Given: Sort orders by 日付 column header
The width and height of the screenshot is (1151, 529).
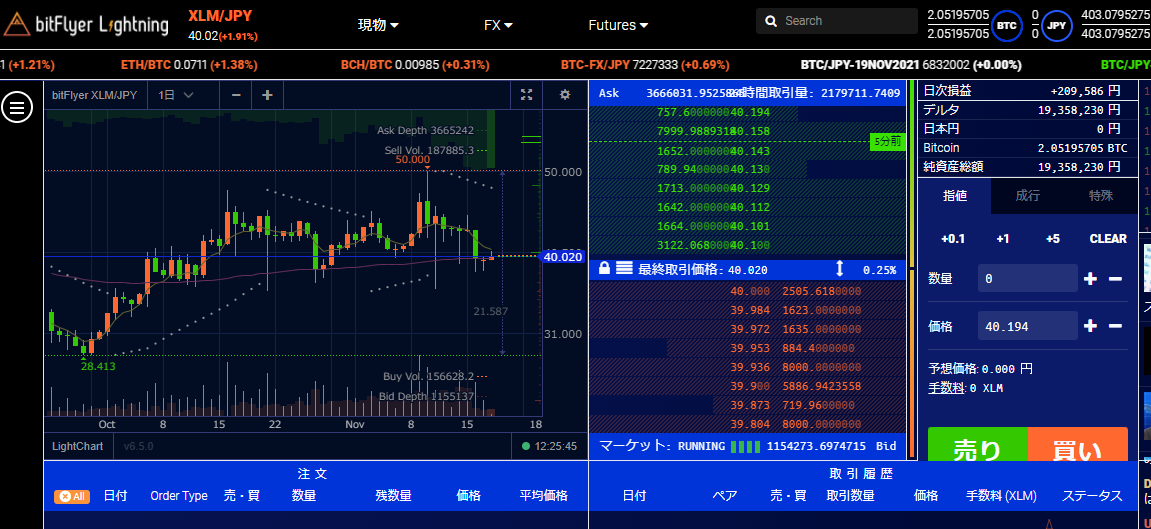Looking at the screenshot, I should click(115, 496).
